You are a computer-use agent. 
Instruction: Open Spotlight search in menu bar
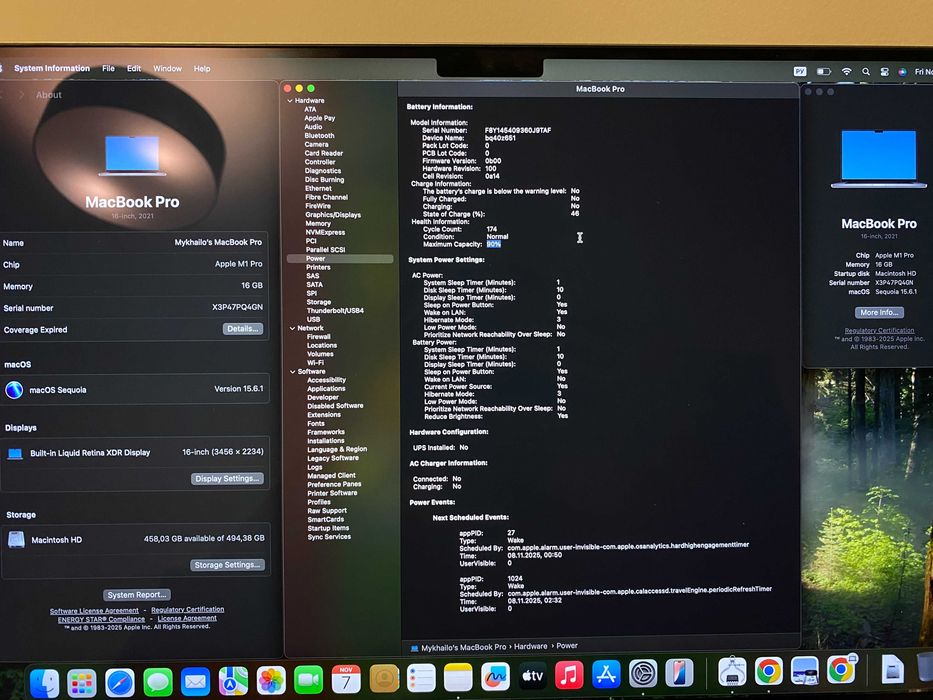click(x=866, y=71)
